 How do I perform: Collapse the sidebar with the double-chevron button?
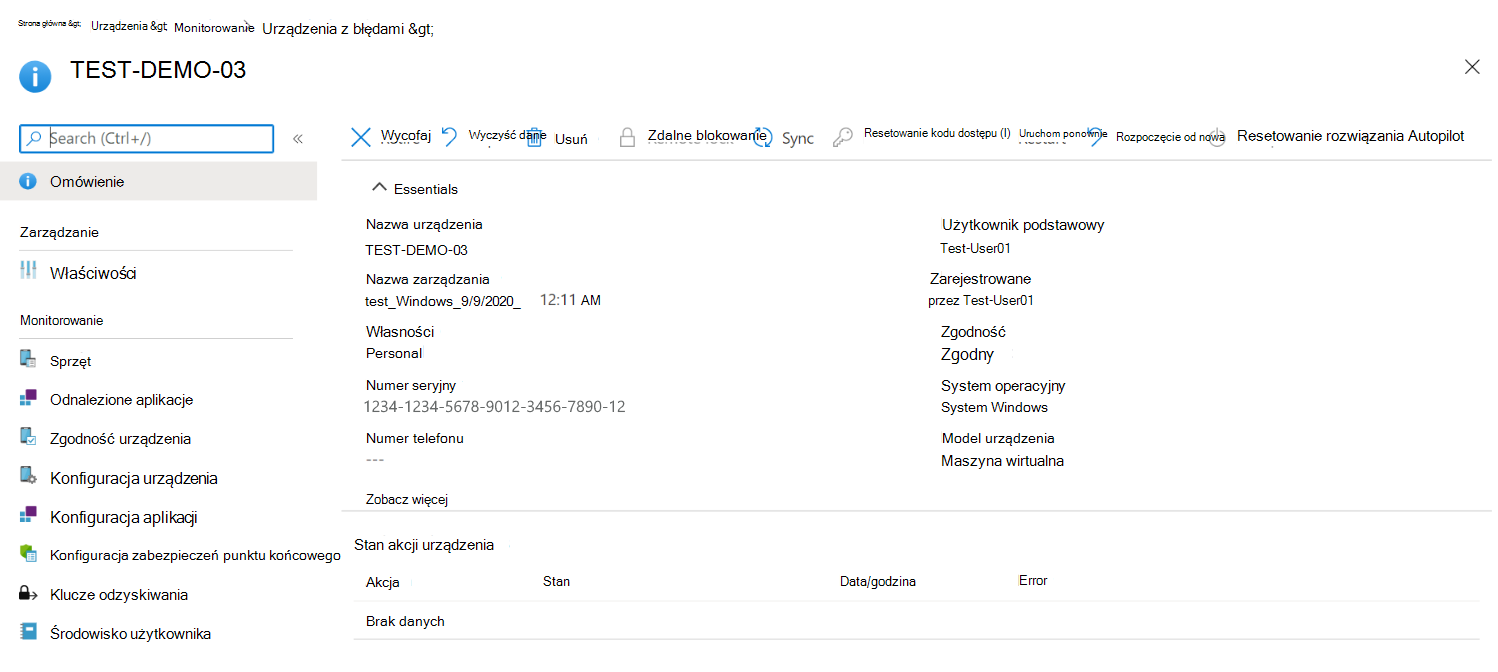(x=297, y=139)
